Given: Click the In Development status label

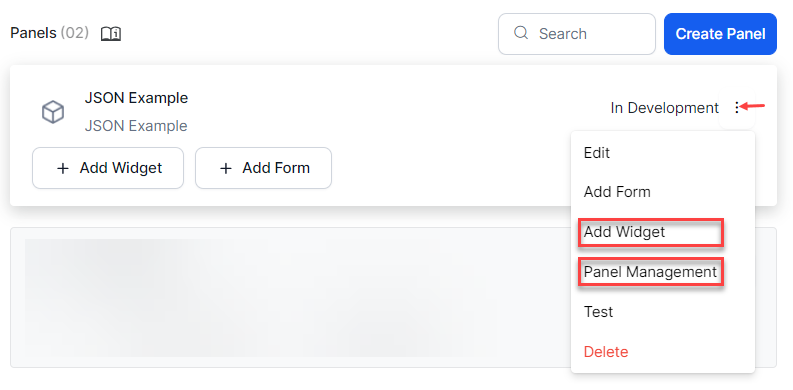Looking at the screenshot, I should point(665,108).
